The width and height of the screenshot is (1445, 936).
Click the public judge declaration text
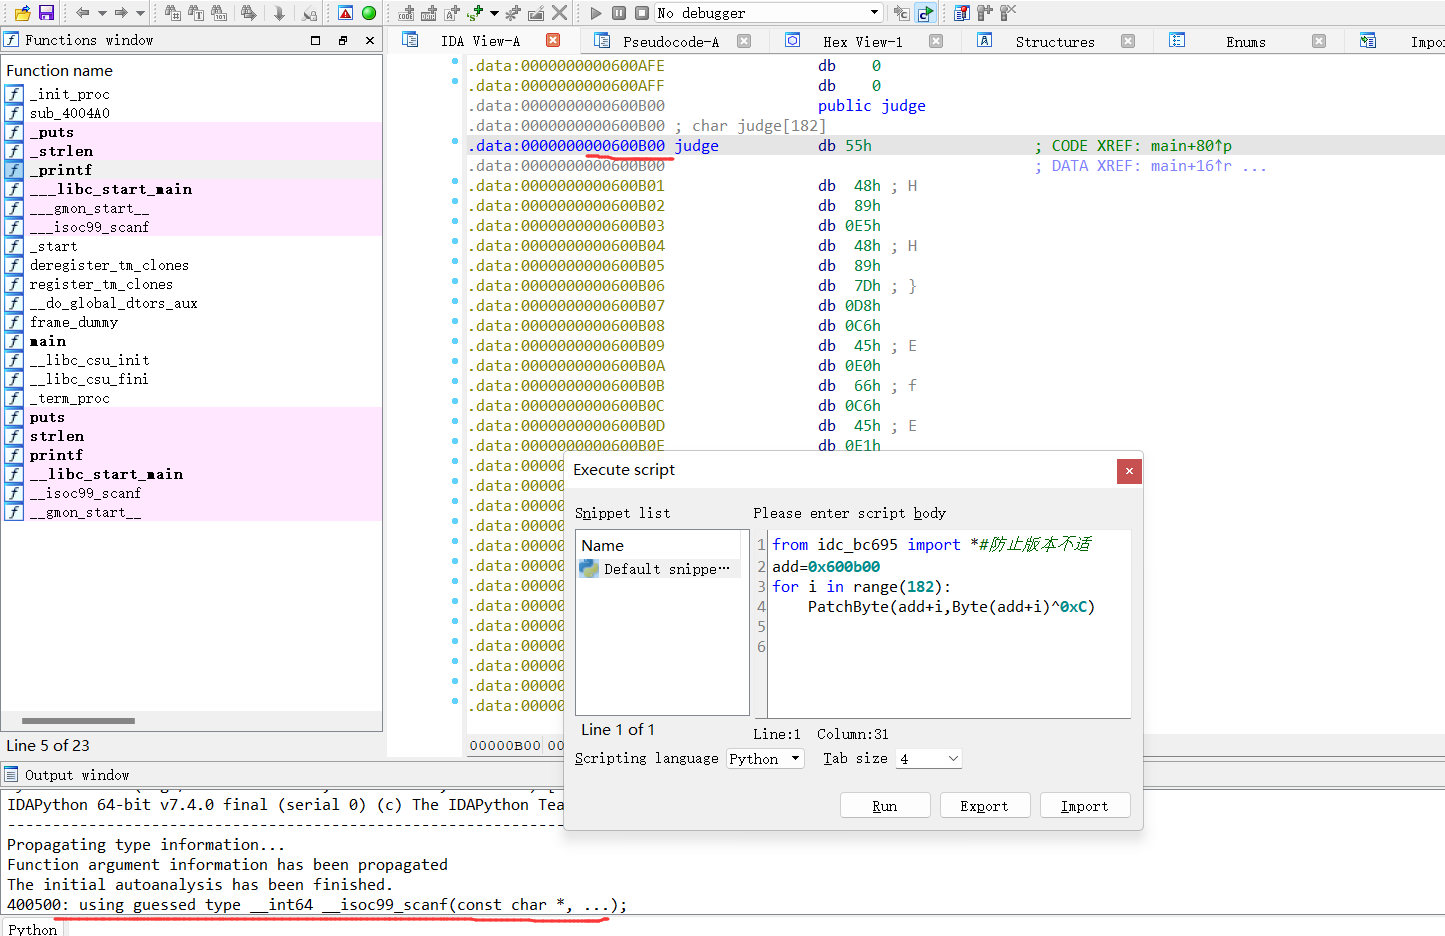pos(871,106)
